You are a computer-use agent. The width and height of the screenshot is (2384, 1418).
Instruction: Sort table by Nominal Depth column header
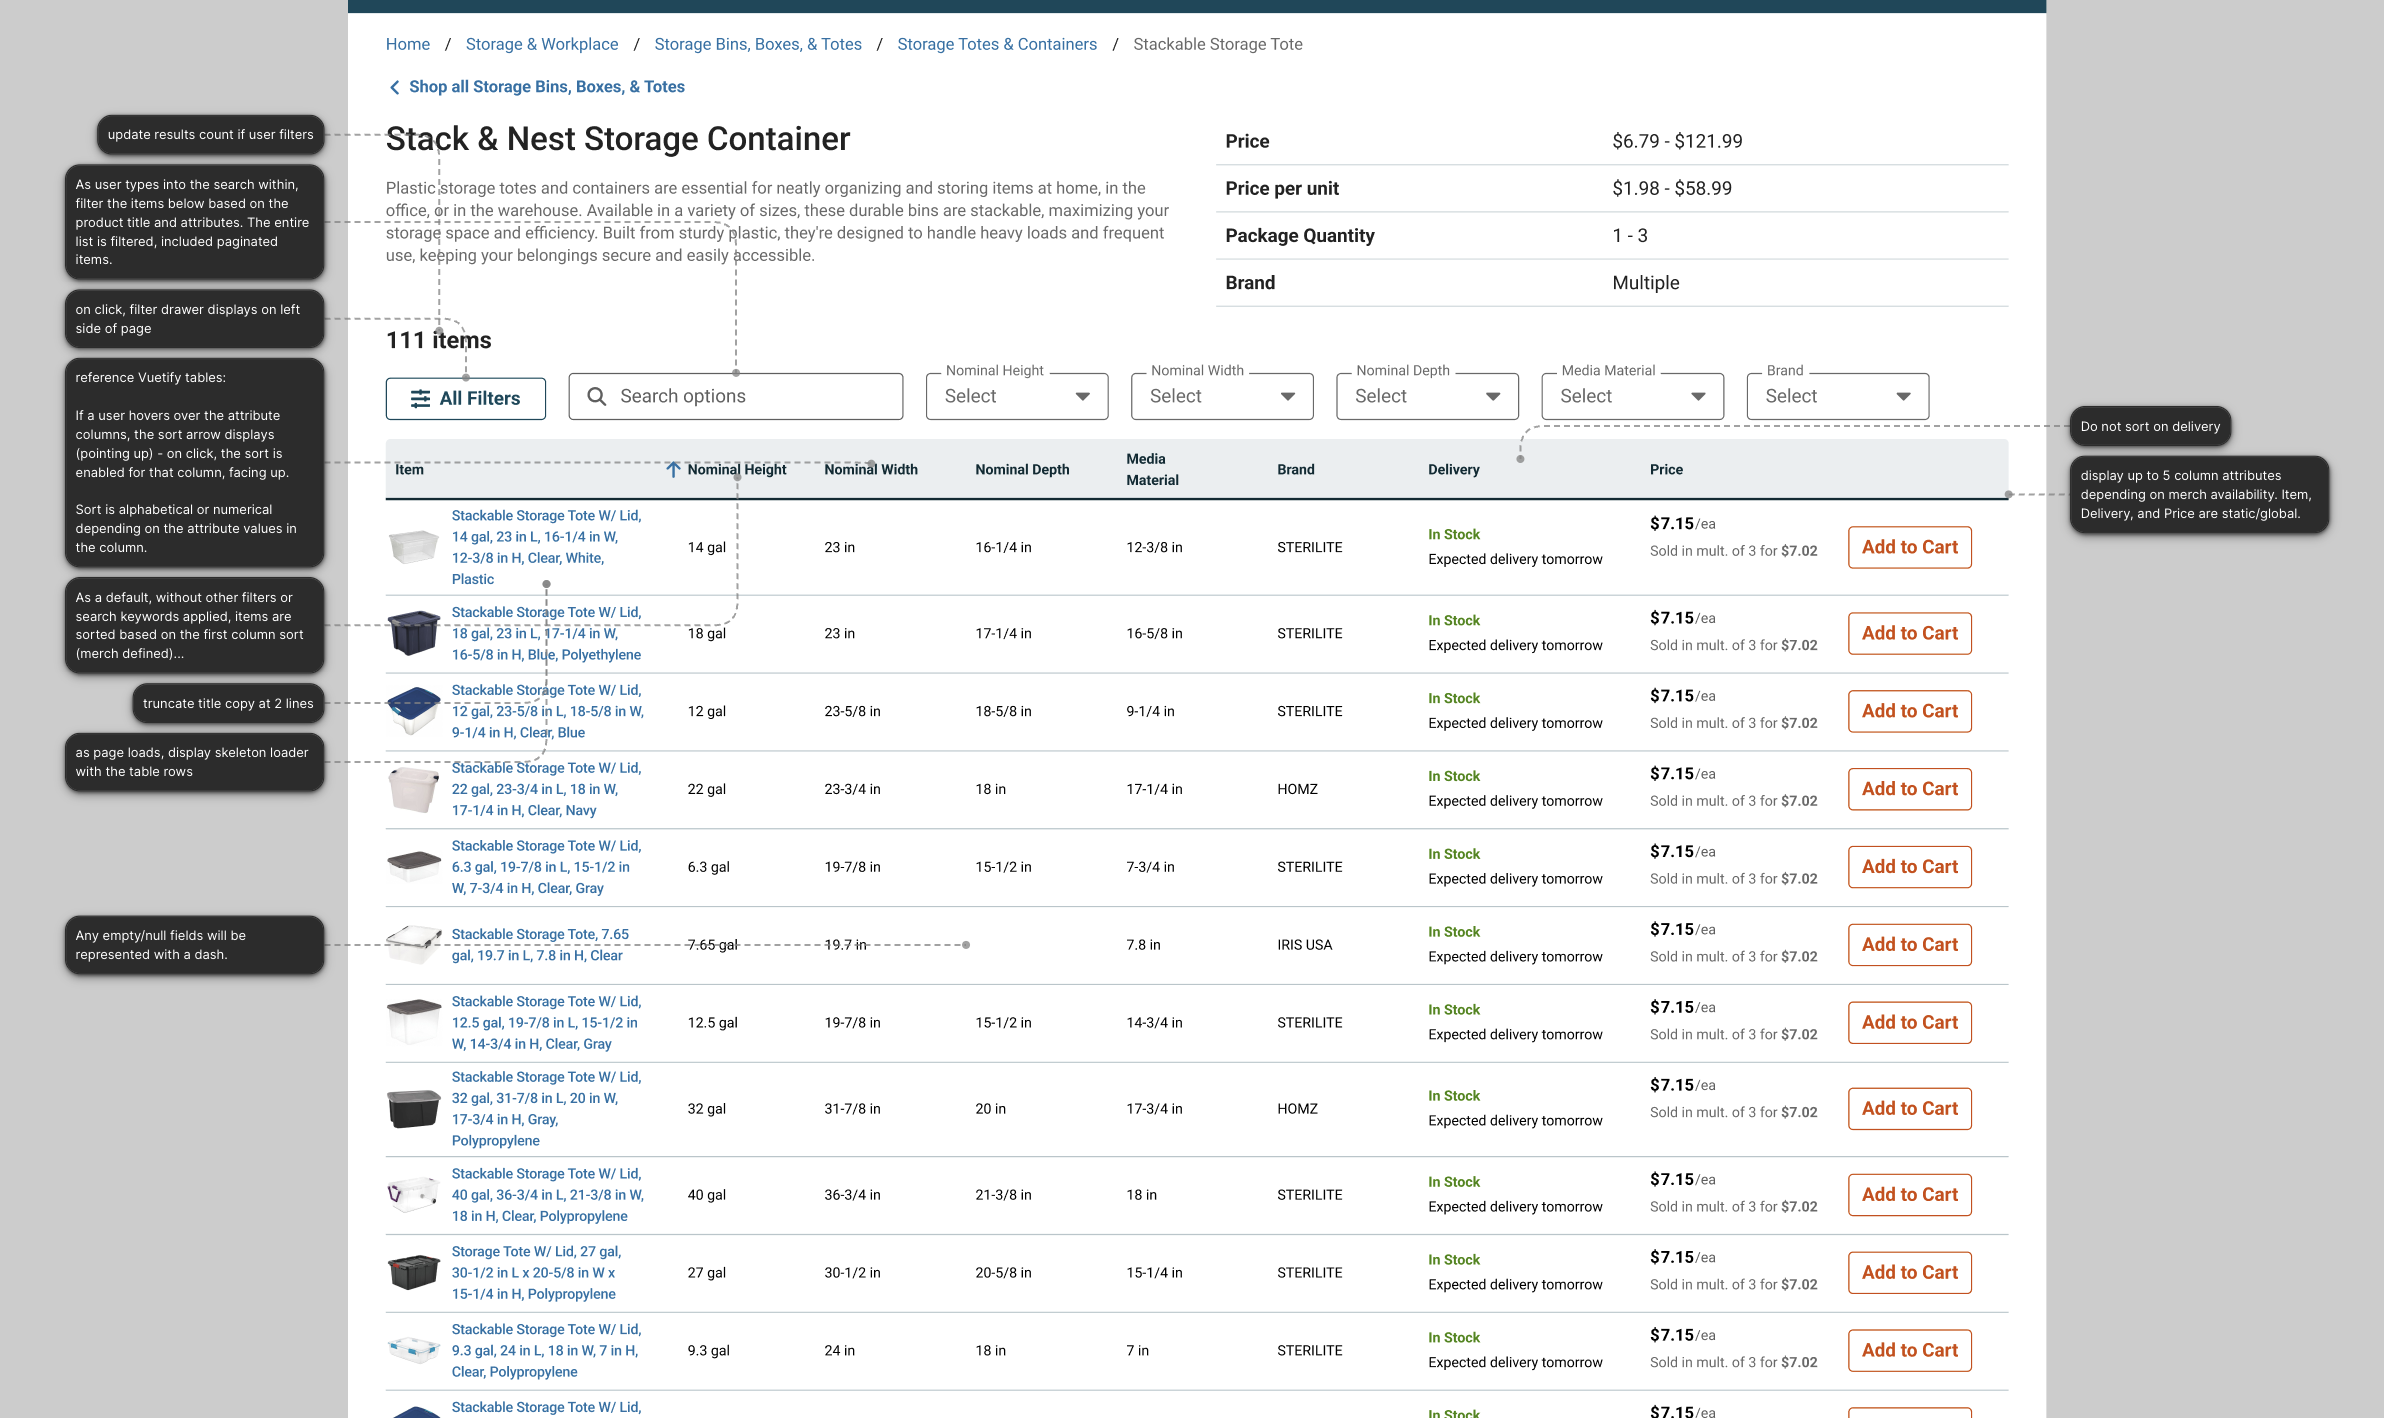(1021, 470)
